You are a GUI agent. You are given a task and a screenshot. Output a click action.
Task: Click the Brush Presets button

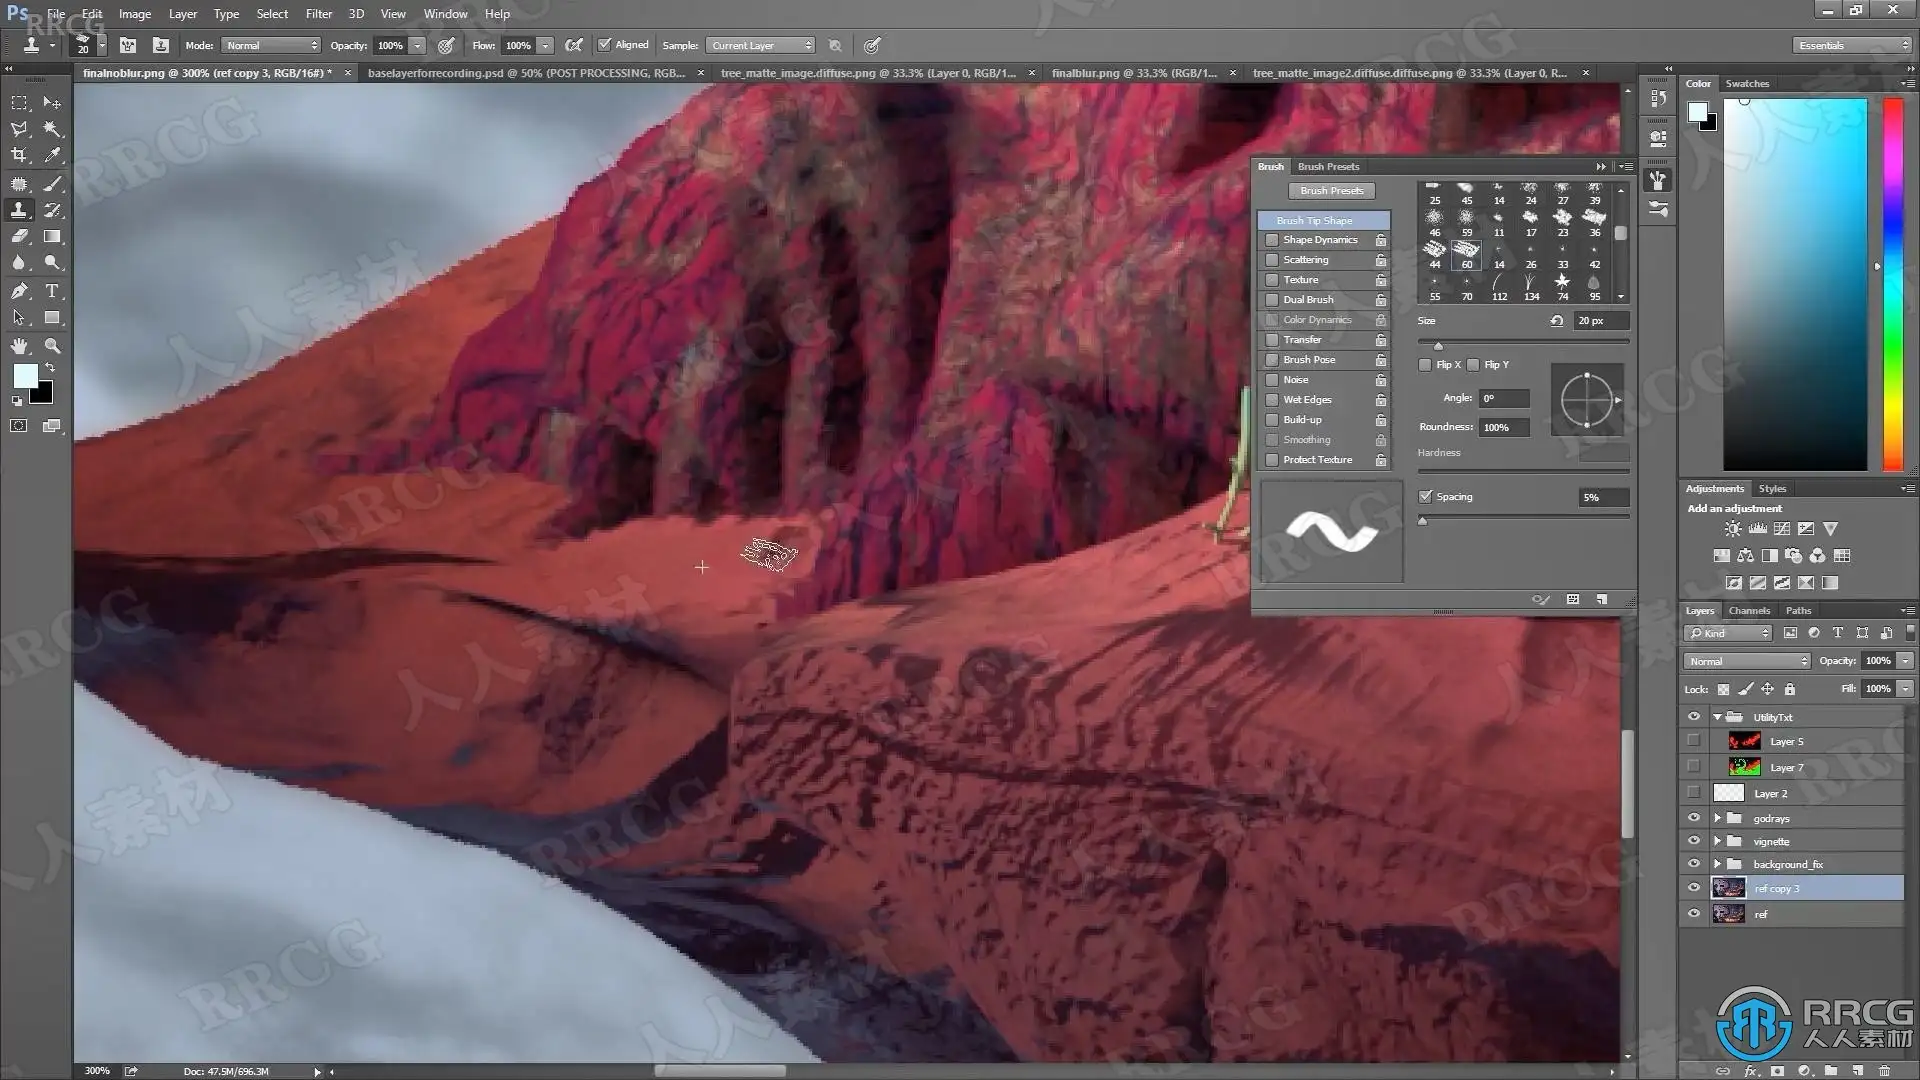pos(1331,190)
